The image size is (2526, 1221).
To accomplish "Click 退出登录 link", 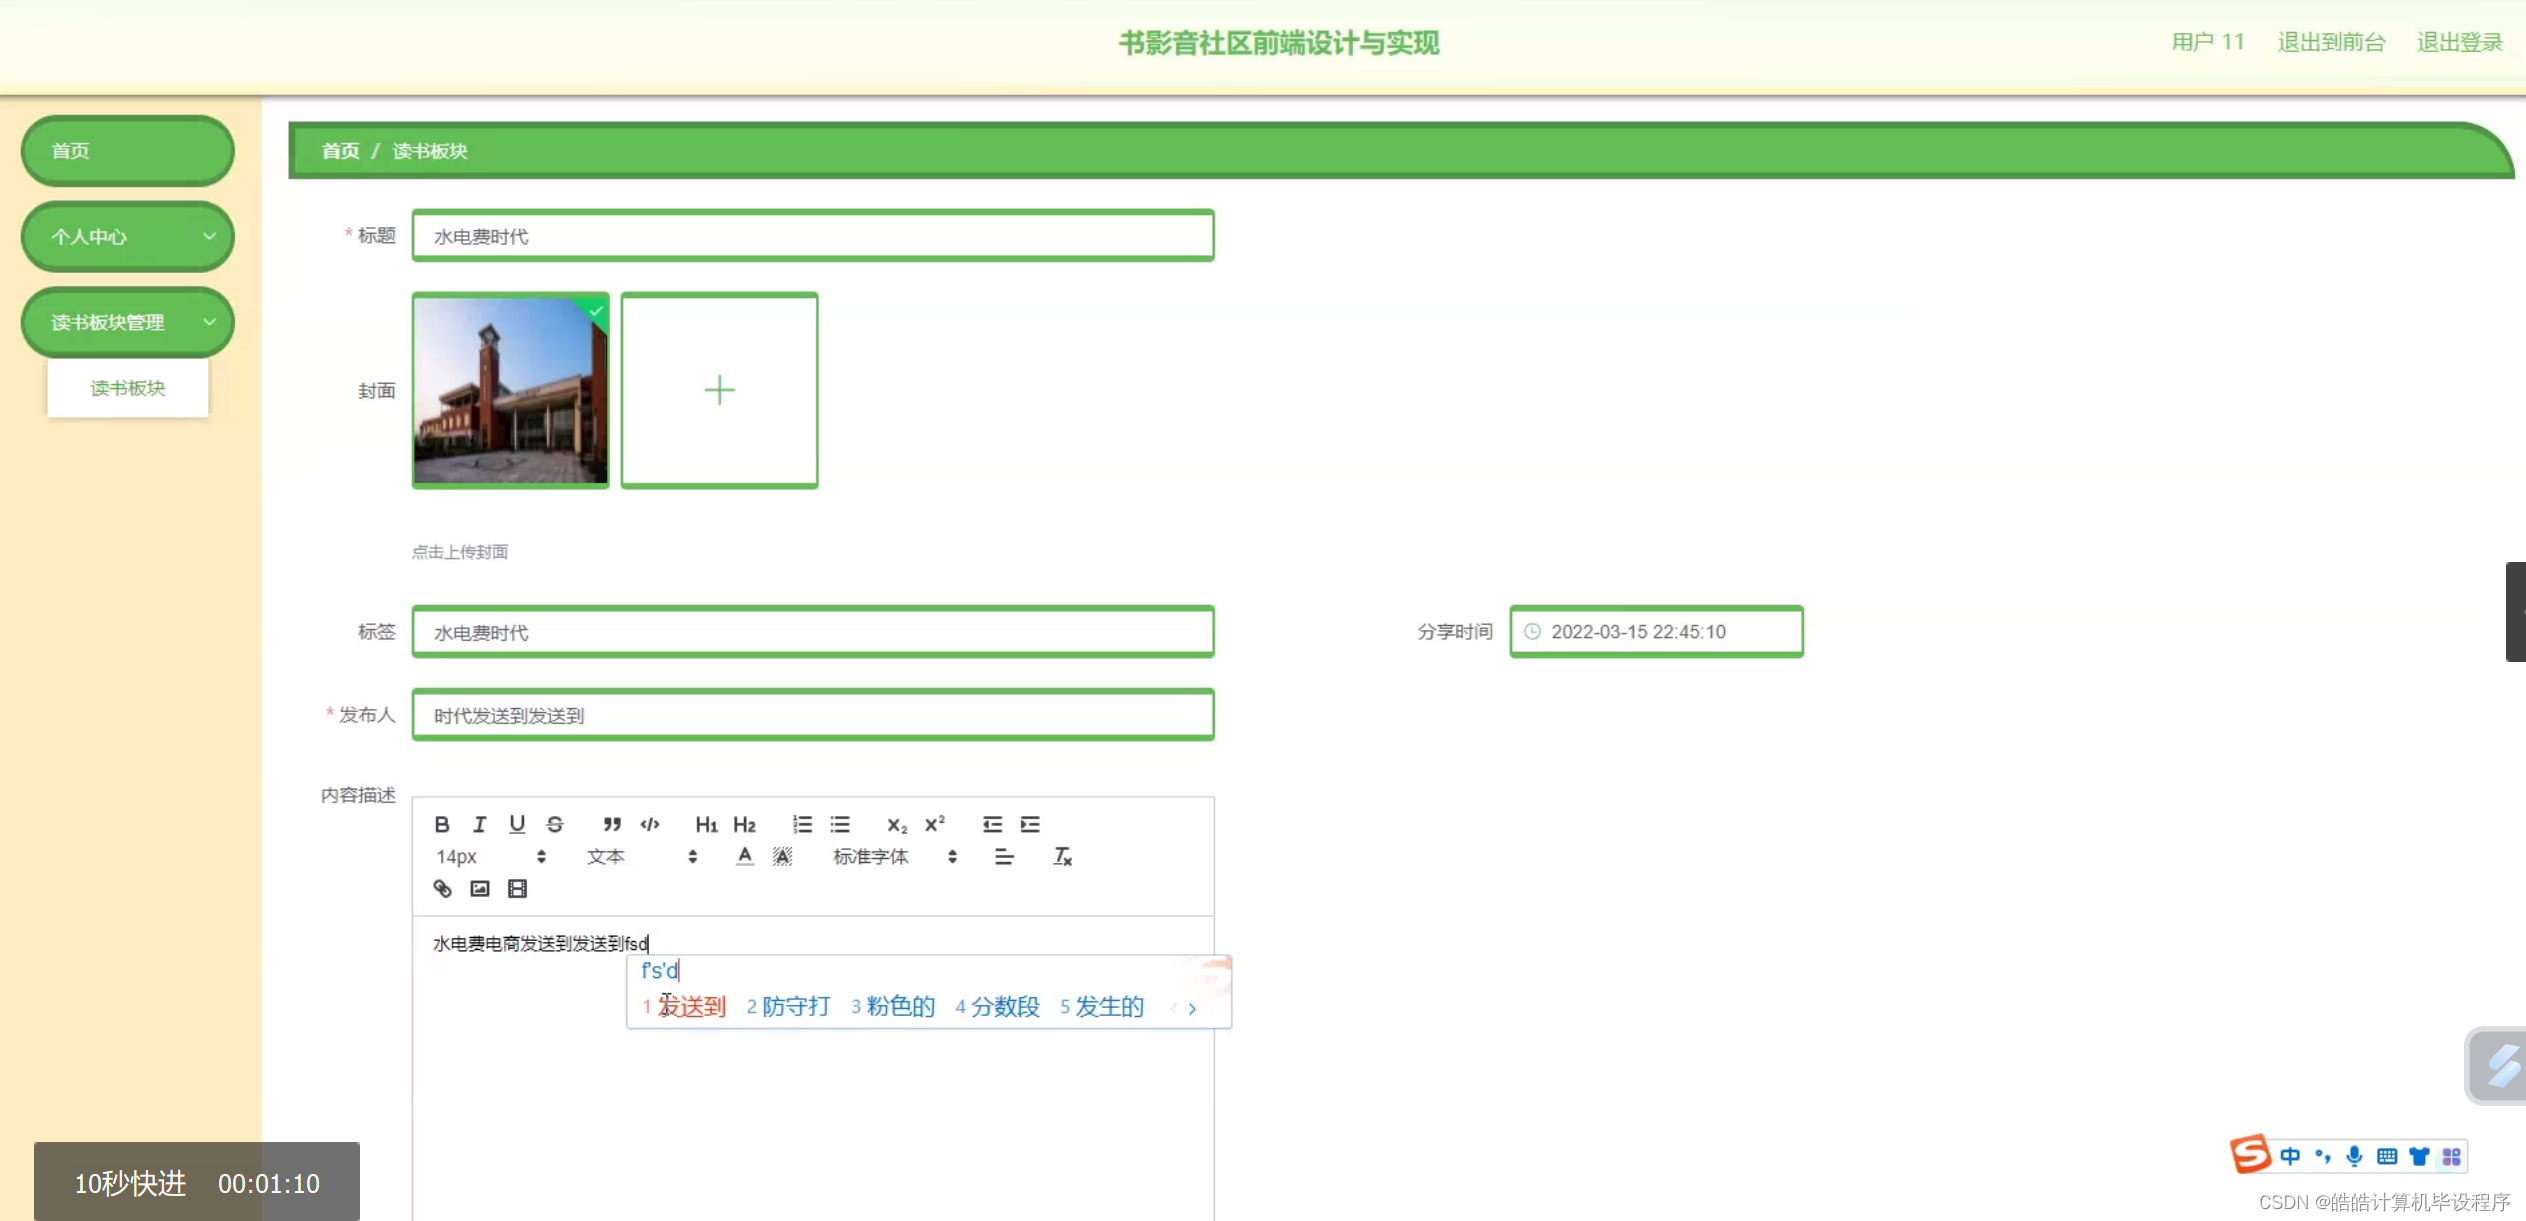I will (2459, 42).
